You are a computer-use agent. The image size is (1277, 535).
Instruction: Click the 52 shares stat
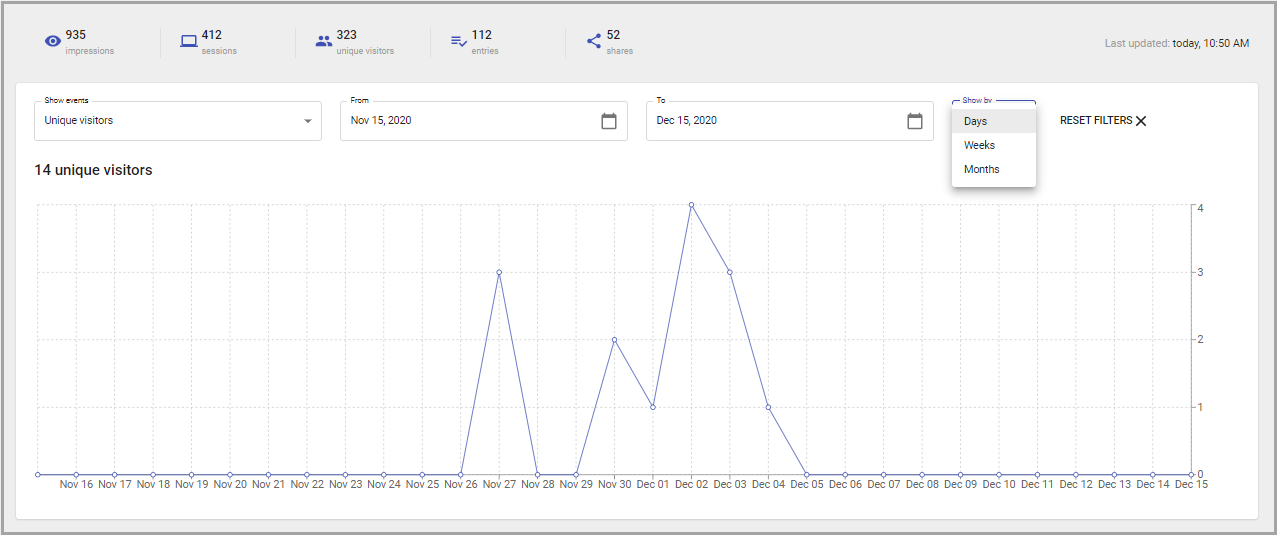coord(610,42)
